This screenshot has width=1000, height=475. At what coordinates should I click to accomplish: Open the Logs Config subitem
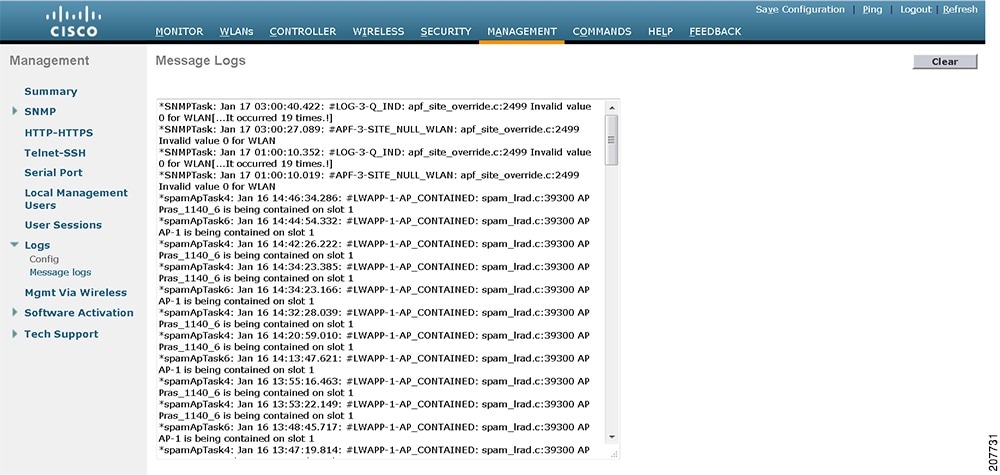click(44, 259)
